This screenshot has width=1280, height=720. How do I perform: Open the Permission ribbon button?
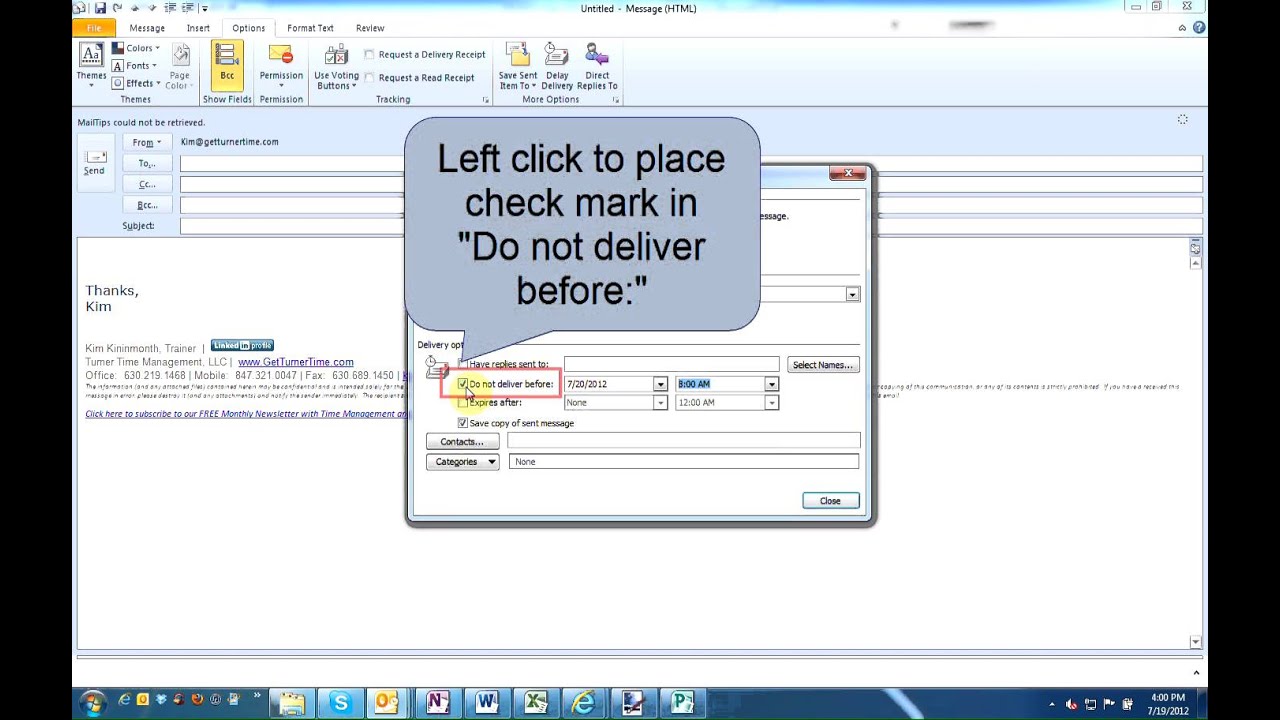[x=281, y=65]
